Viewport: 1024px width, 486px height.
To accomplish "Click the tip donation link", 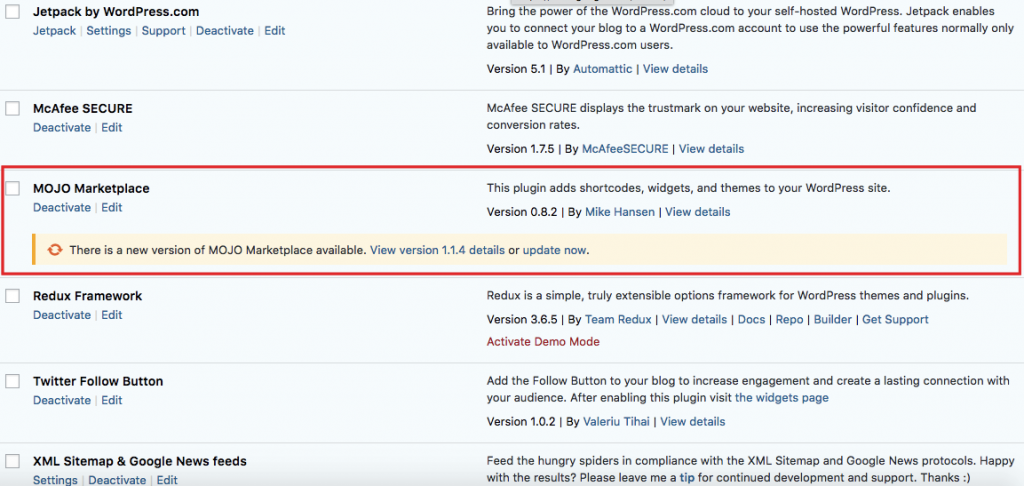I will 686,478.
